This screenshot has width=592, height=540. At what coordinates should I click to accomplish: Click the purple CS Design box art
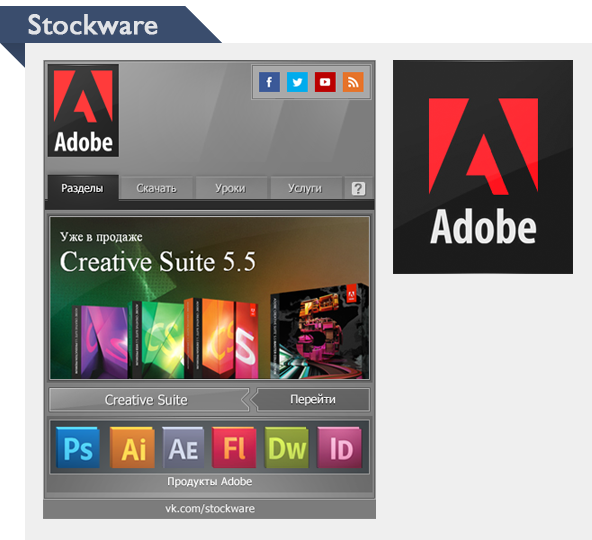[x=100, y=342]
